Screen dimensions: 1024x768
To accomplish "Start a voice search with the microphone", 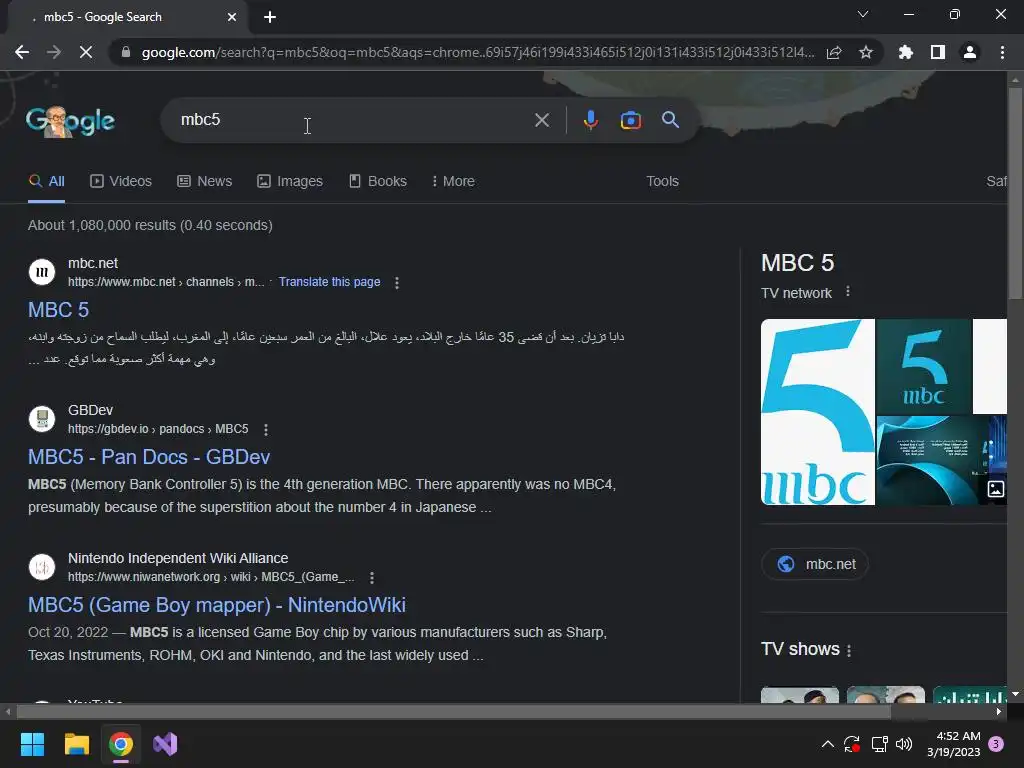I will point(590,120).
